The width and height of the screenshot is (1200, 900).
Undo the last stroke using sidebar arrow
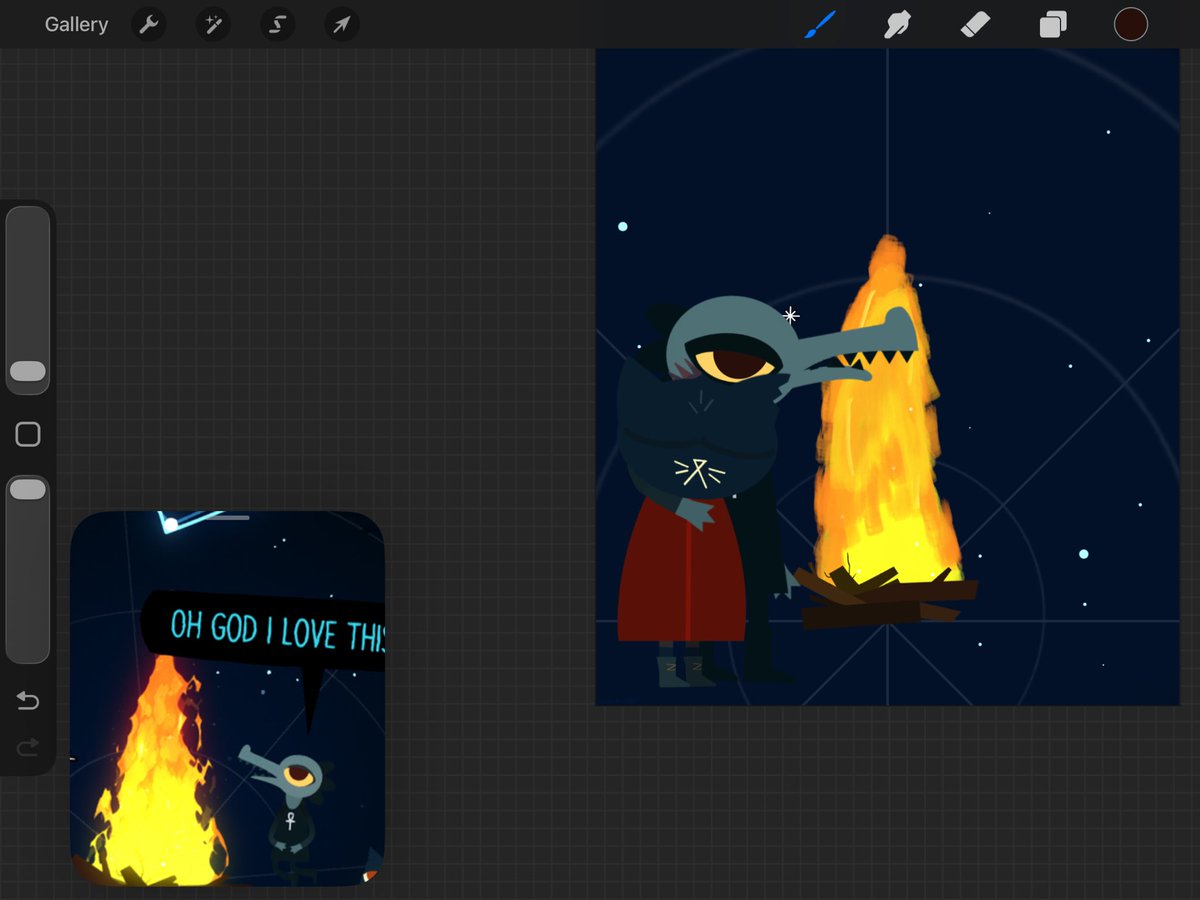click(28, 701)
